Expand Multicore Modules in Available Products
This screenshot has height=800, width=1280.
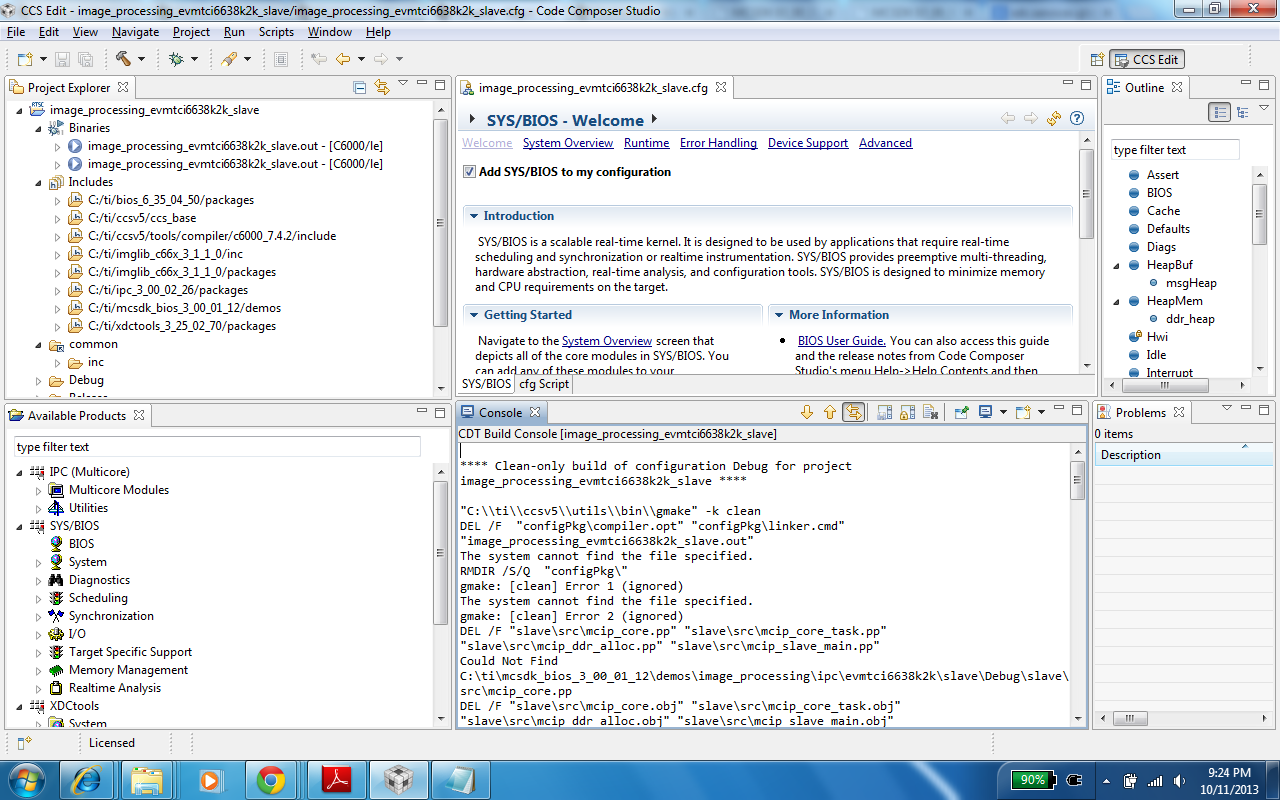pos(40,490)
